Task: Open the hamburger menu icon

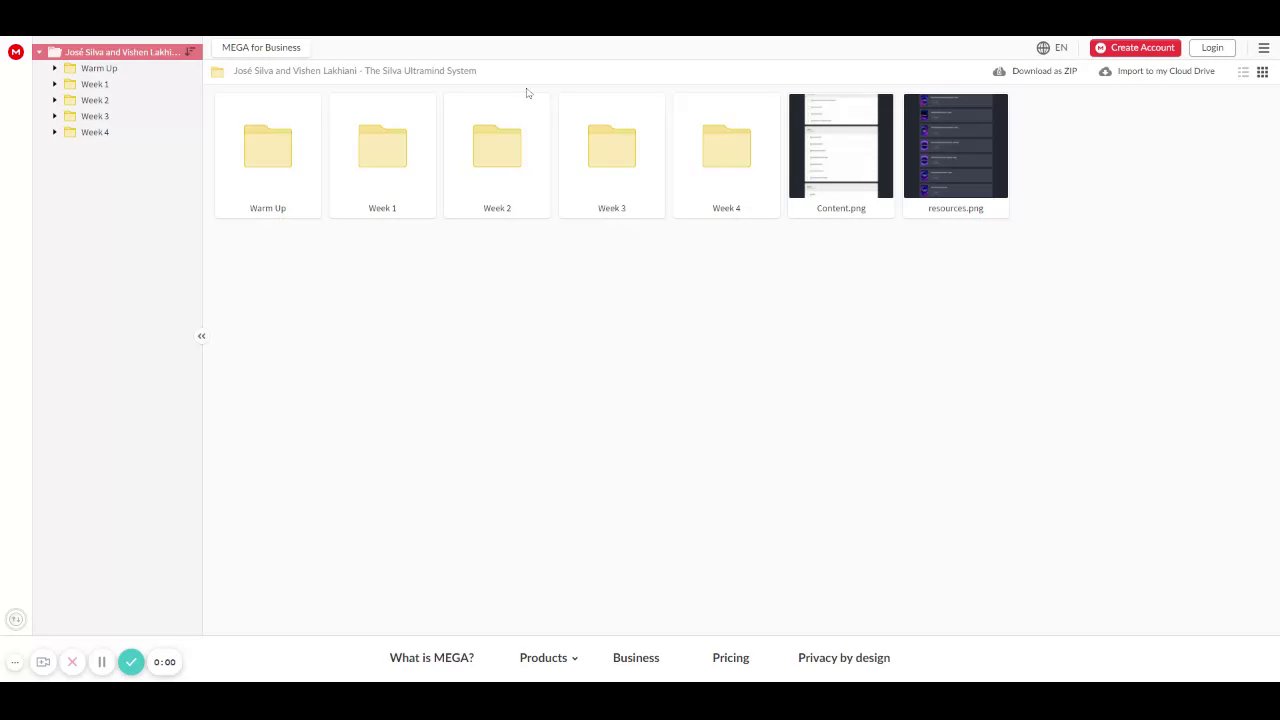Action: point(1263,48)
